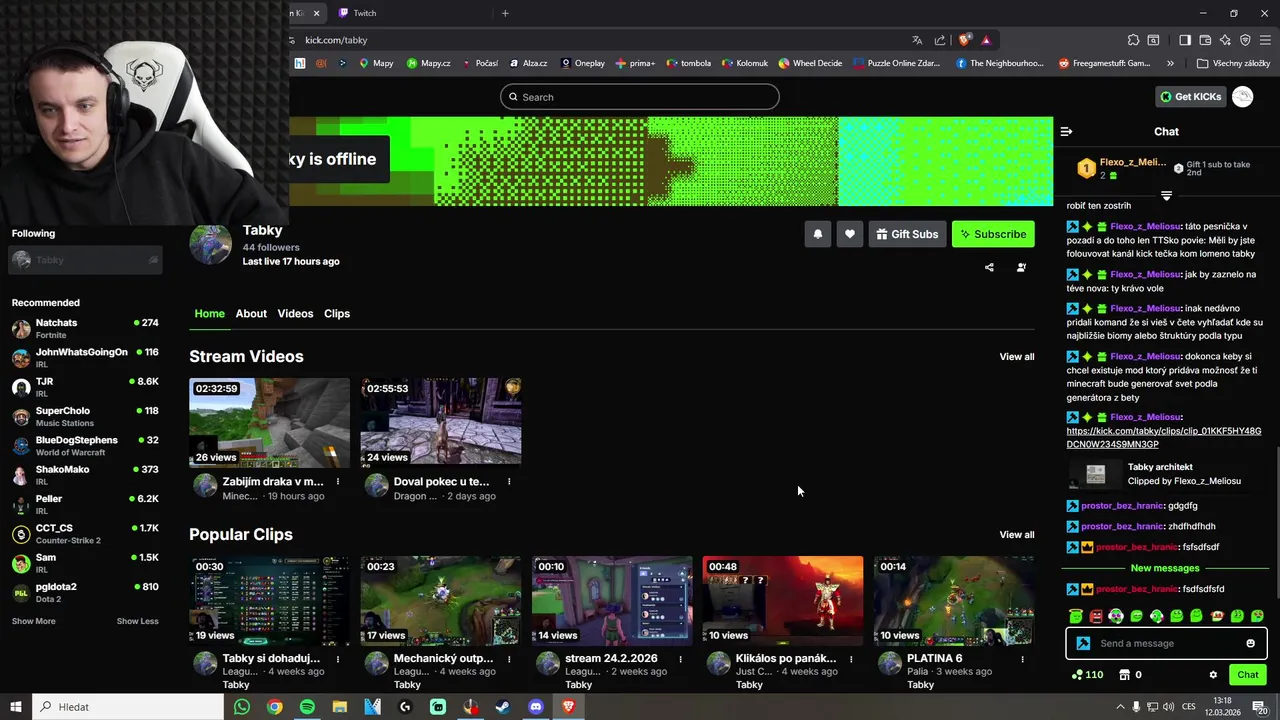Switch to the Videos tab
This screenshot has height=720, width=1280.
tap(295, 314)
